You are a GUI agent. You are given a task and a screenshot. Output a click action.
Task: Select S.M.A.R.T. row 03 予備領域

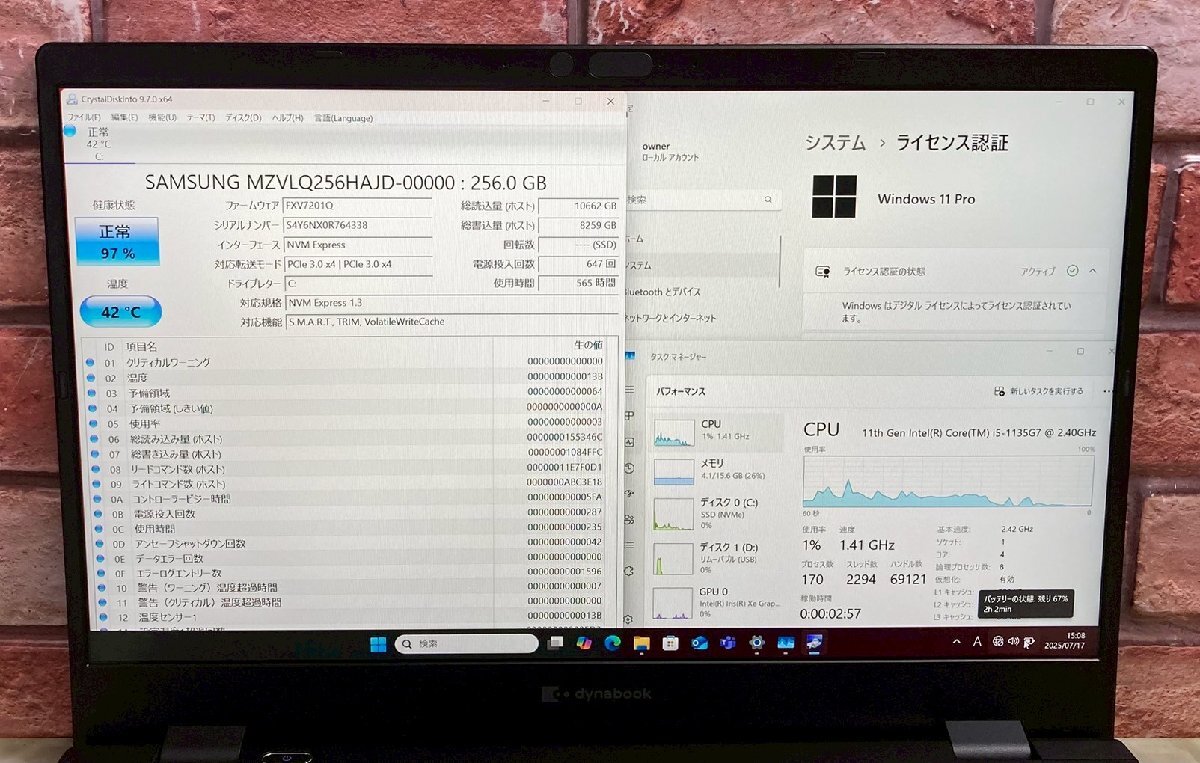pyautogui.click(x=344, y=392)
